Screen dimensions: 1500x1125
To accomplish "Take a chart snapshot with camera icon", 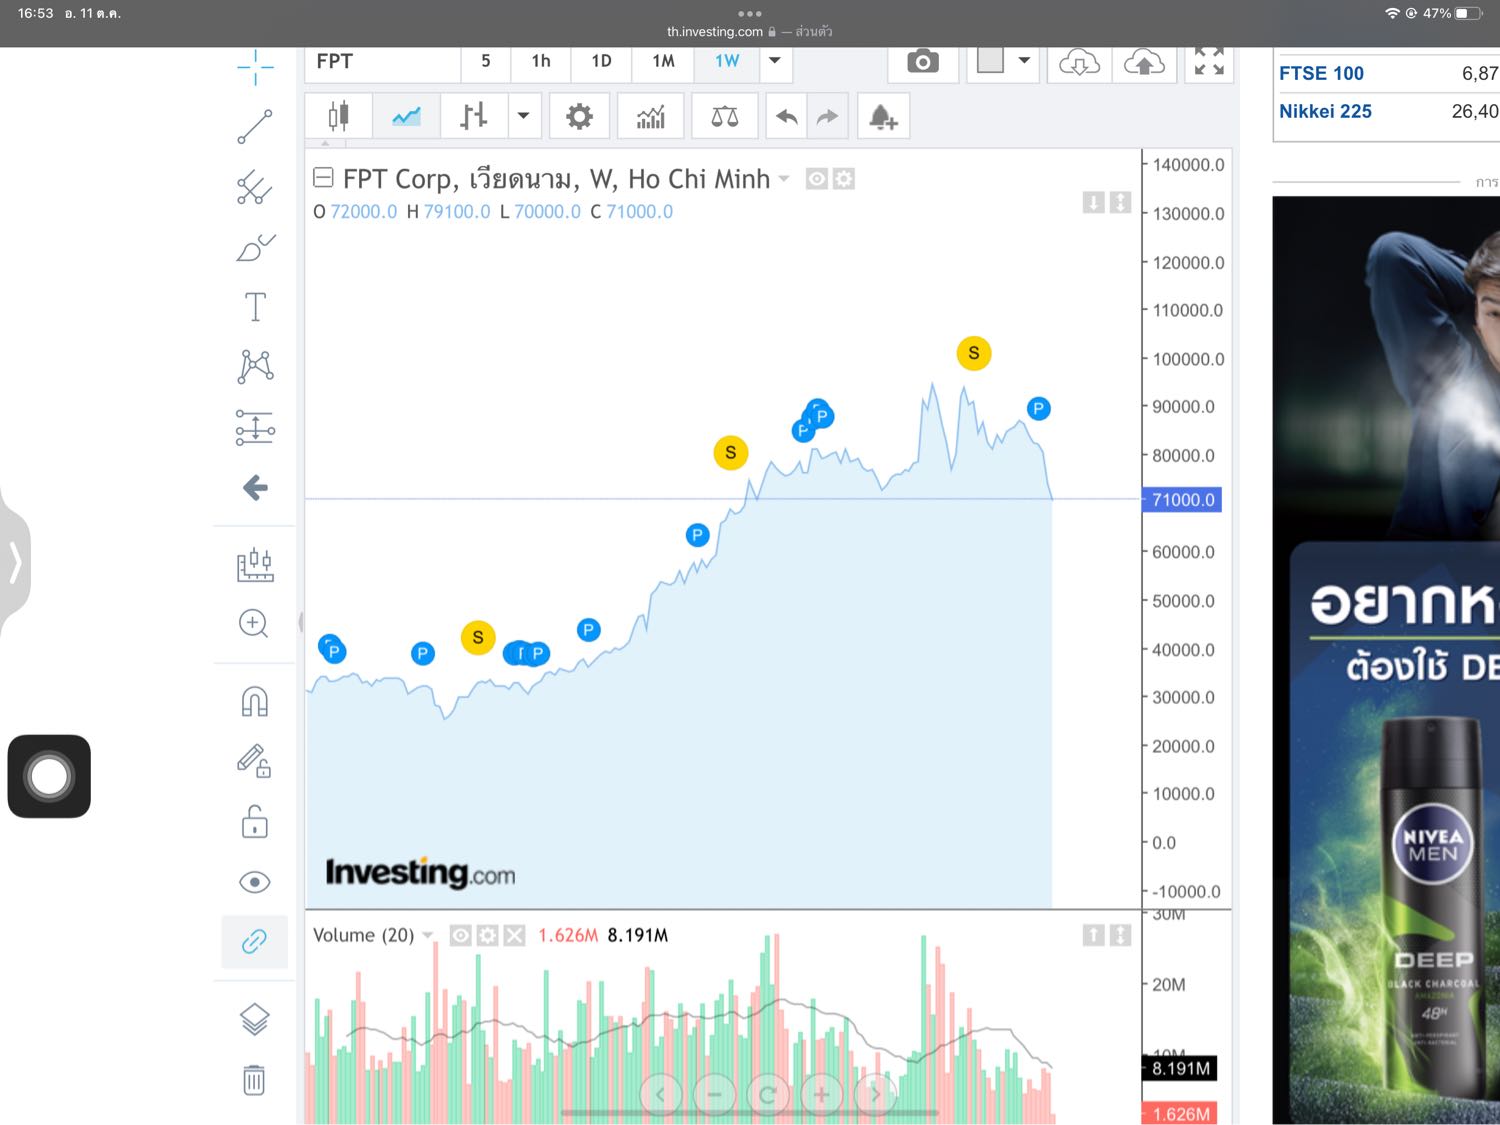I will pos(922,62).
